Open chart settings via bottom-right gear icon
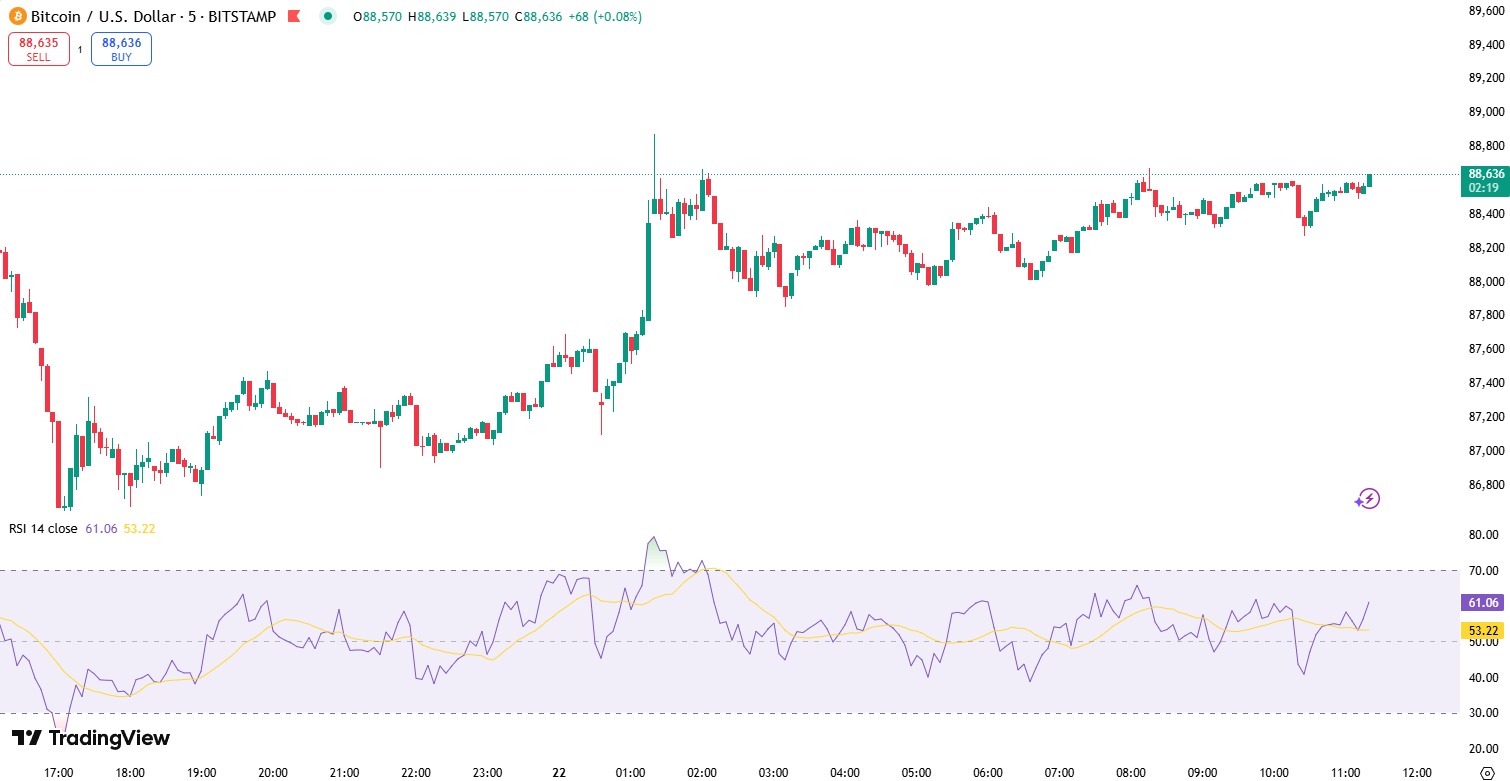Screen dimensions: 1510x781 [1486, 772]
